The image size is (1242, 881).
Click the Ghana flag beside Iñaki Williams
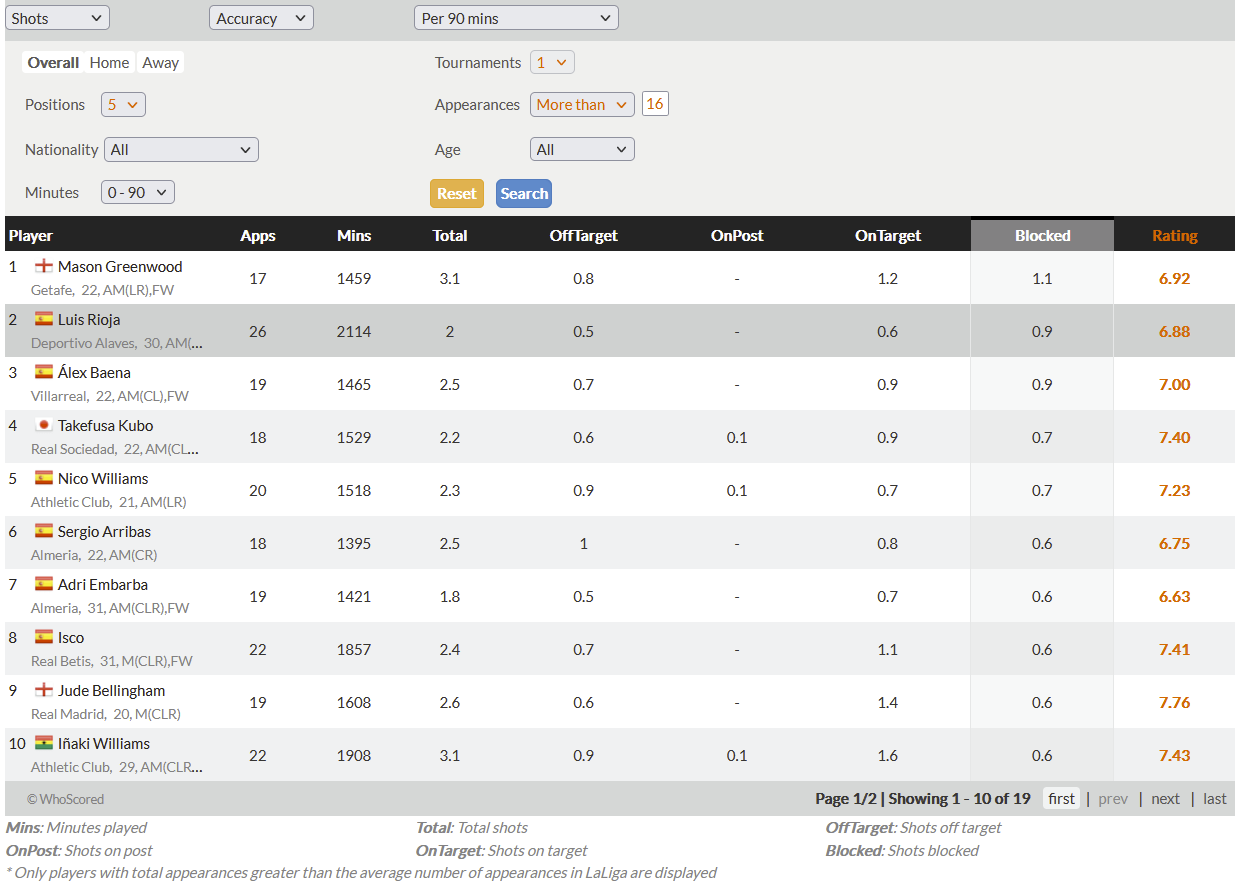coord(44,743)
